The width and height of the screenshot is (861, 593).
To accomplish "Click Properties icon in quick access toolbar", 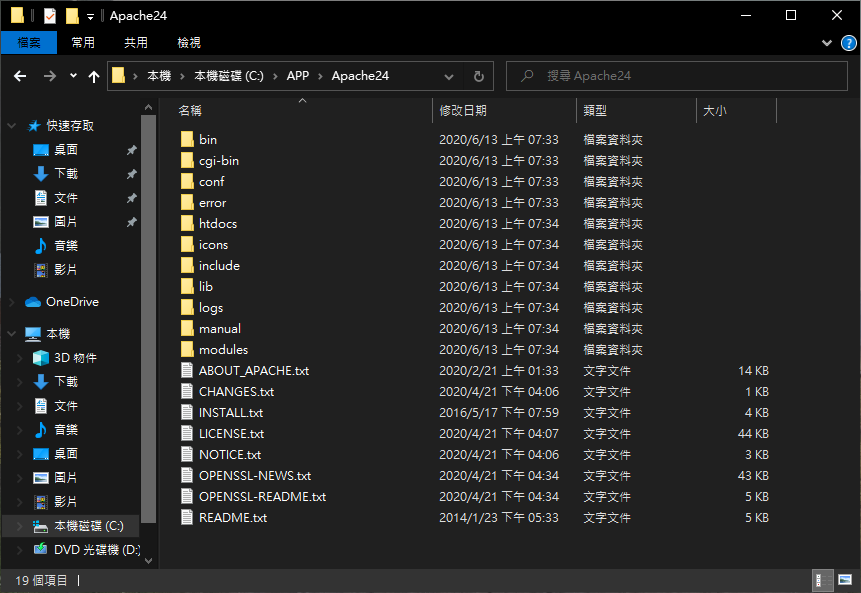I will click(49, 15).
